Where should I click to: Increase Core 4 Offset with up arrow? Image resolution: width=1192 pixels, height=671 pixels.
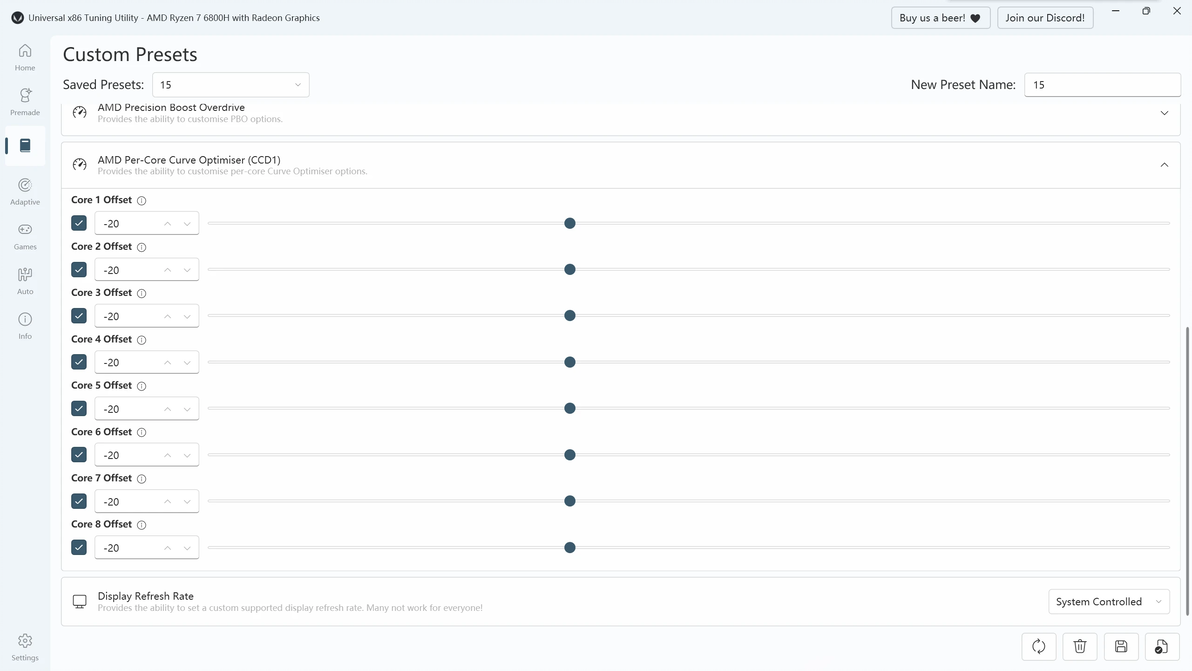(167, 362)
